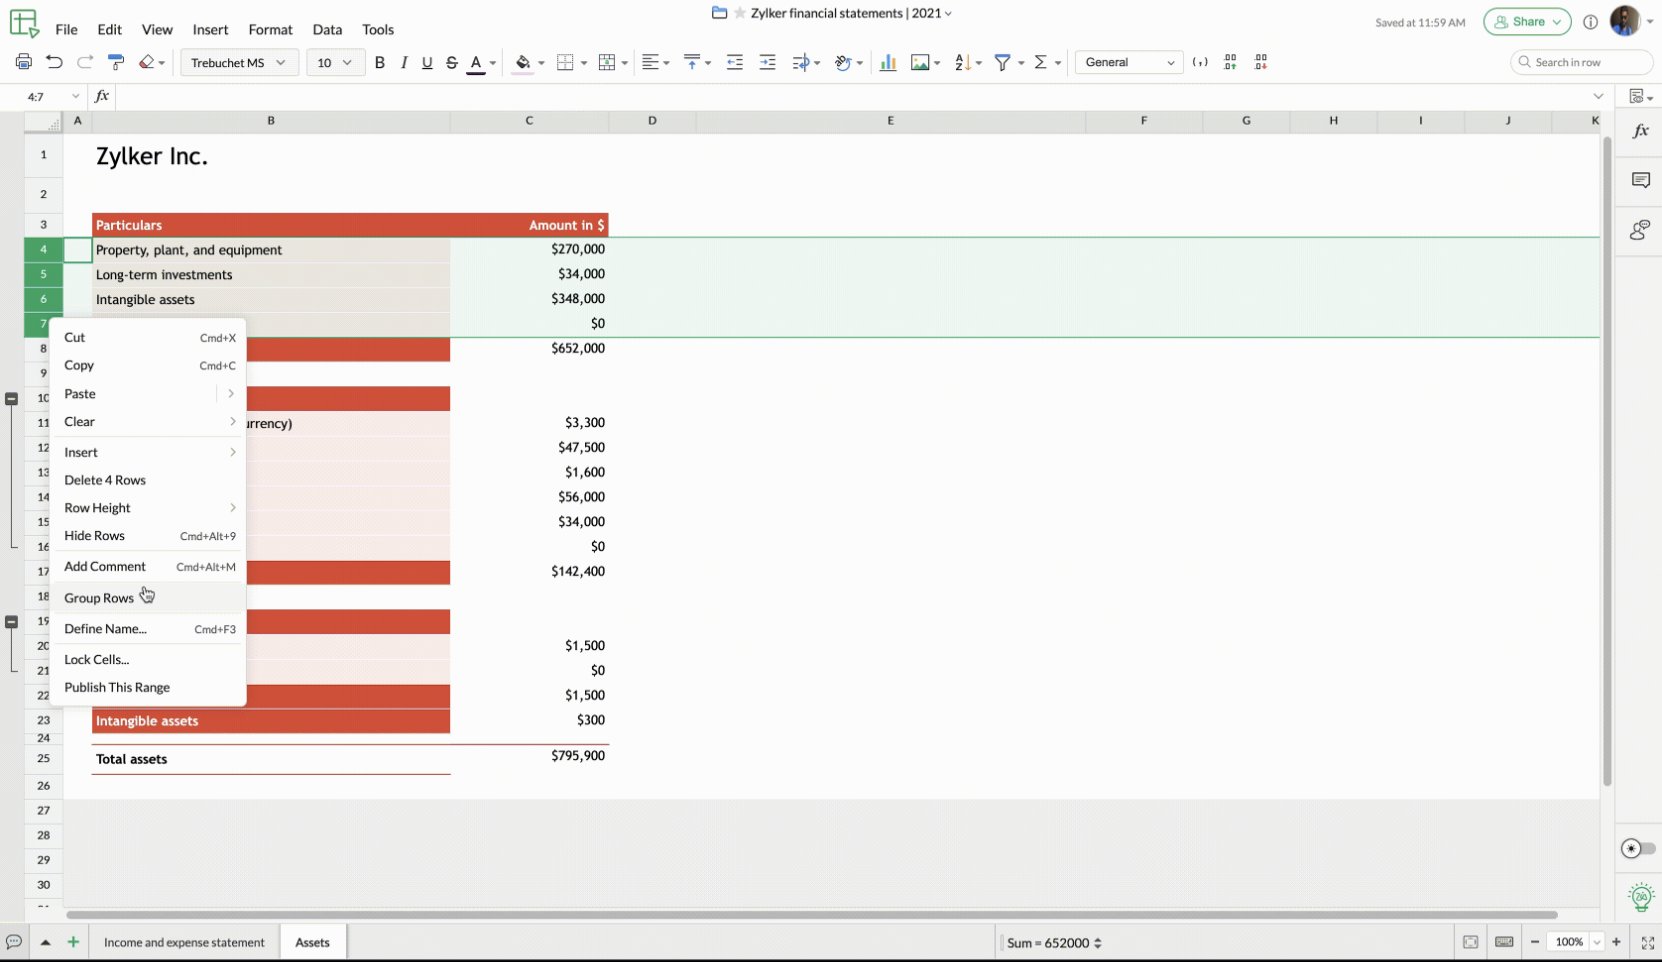This screenshot has height=962, width=1662.
Task: Collapse the row group at row 10
Action: coord(12,397)
